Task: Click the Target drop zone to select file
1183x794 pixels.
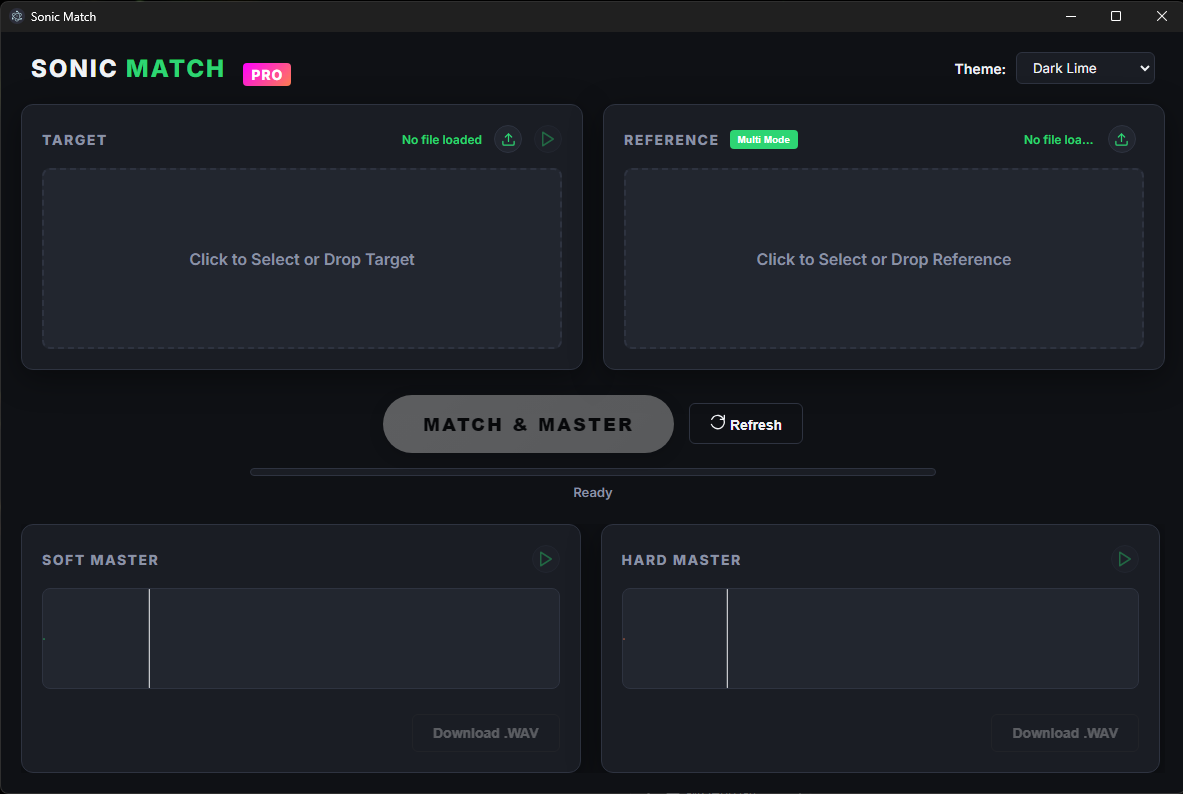Action: click(x=302, y=259)
